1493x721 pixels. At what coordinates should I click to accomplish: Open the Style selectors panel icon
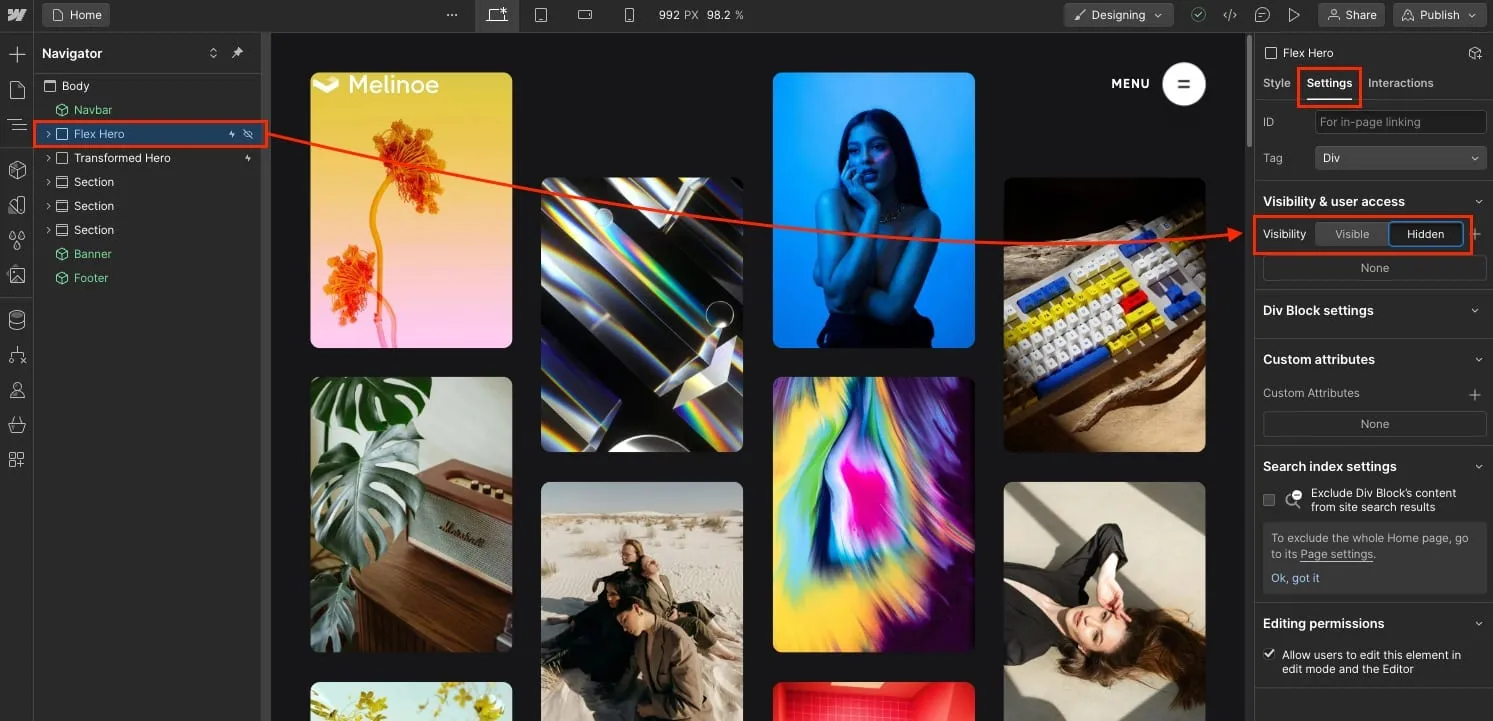pos(17,205)
